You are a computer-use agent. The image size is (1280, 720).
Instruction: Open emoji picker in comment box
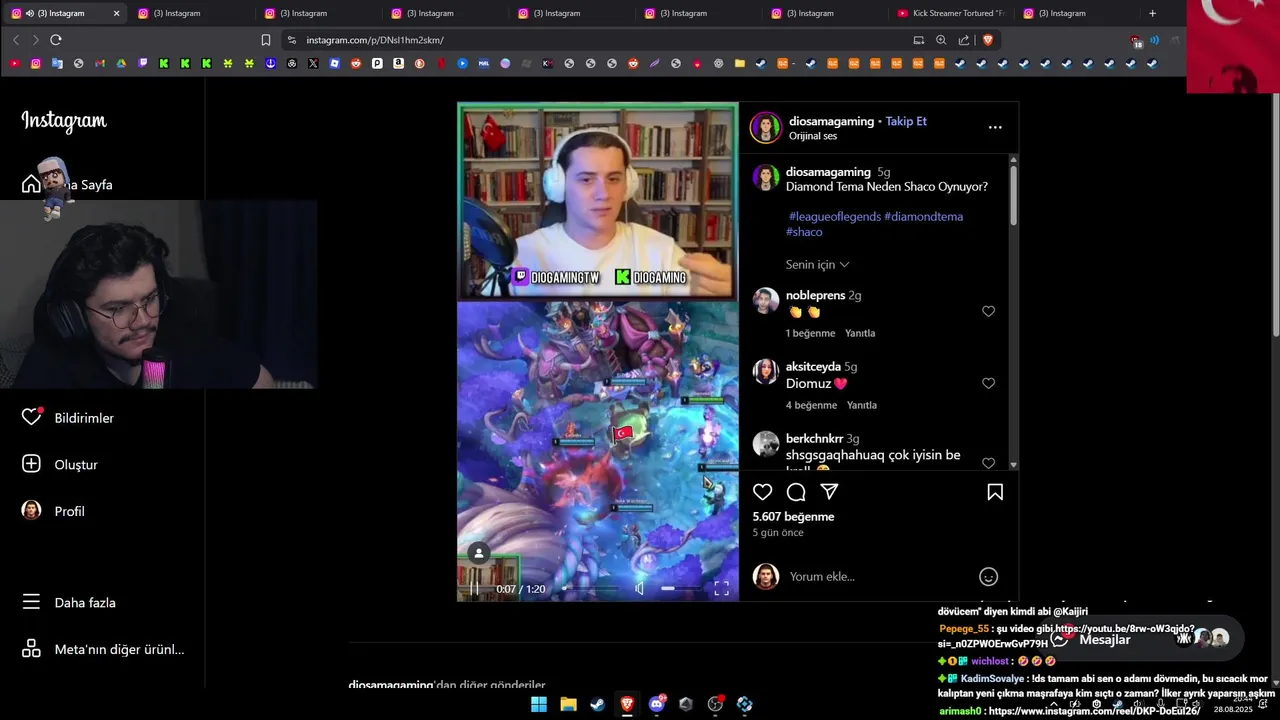(988, 576)
